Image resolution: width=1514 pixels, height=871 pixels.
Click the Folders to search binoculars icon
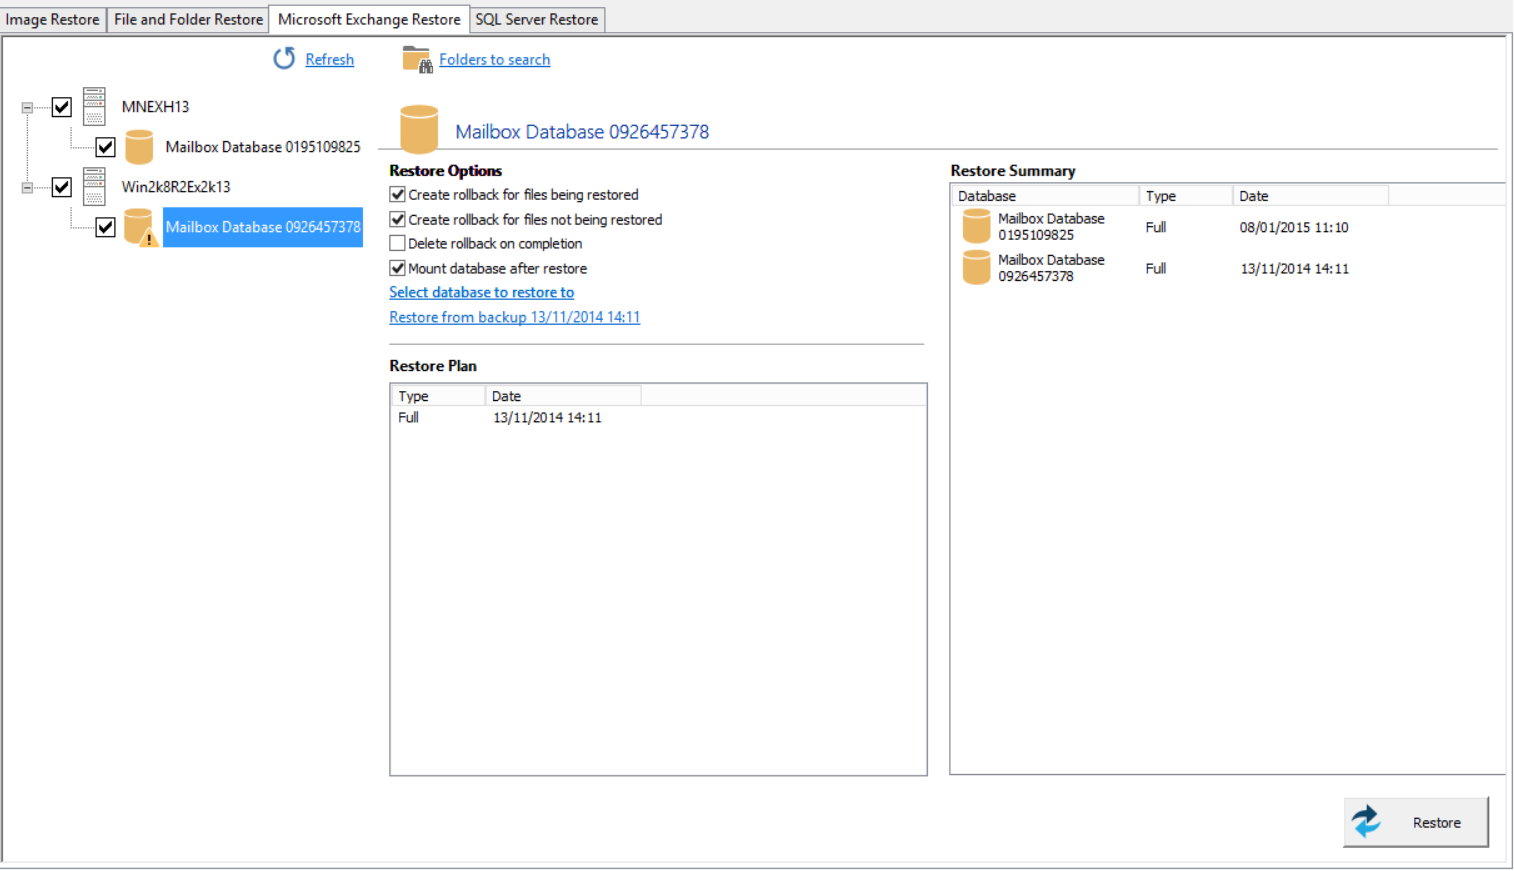pyautogui.click(x=416, y=60)
